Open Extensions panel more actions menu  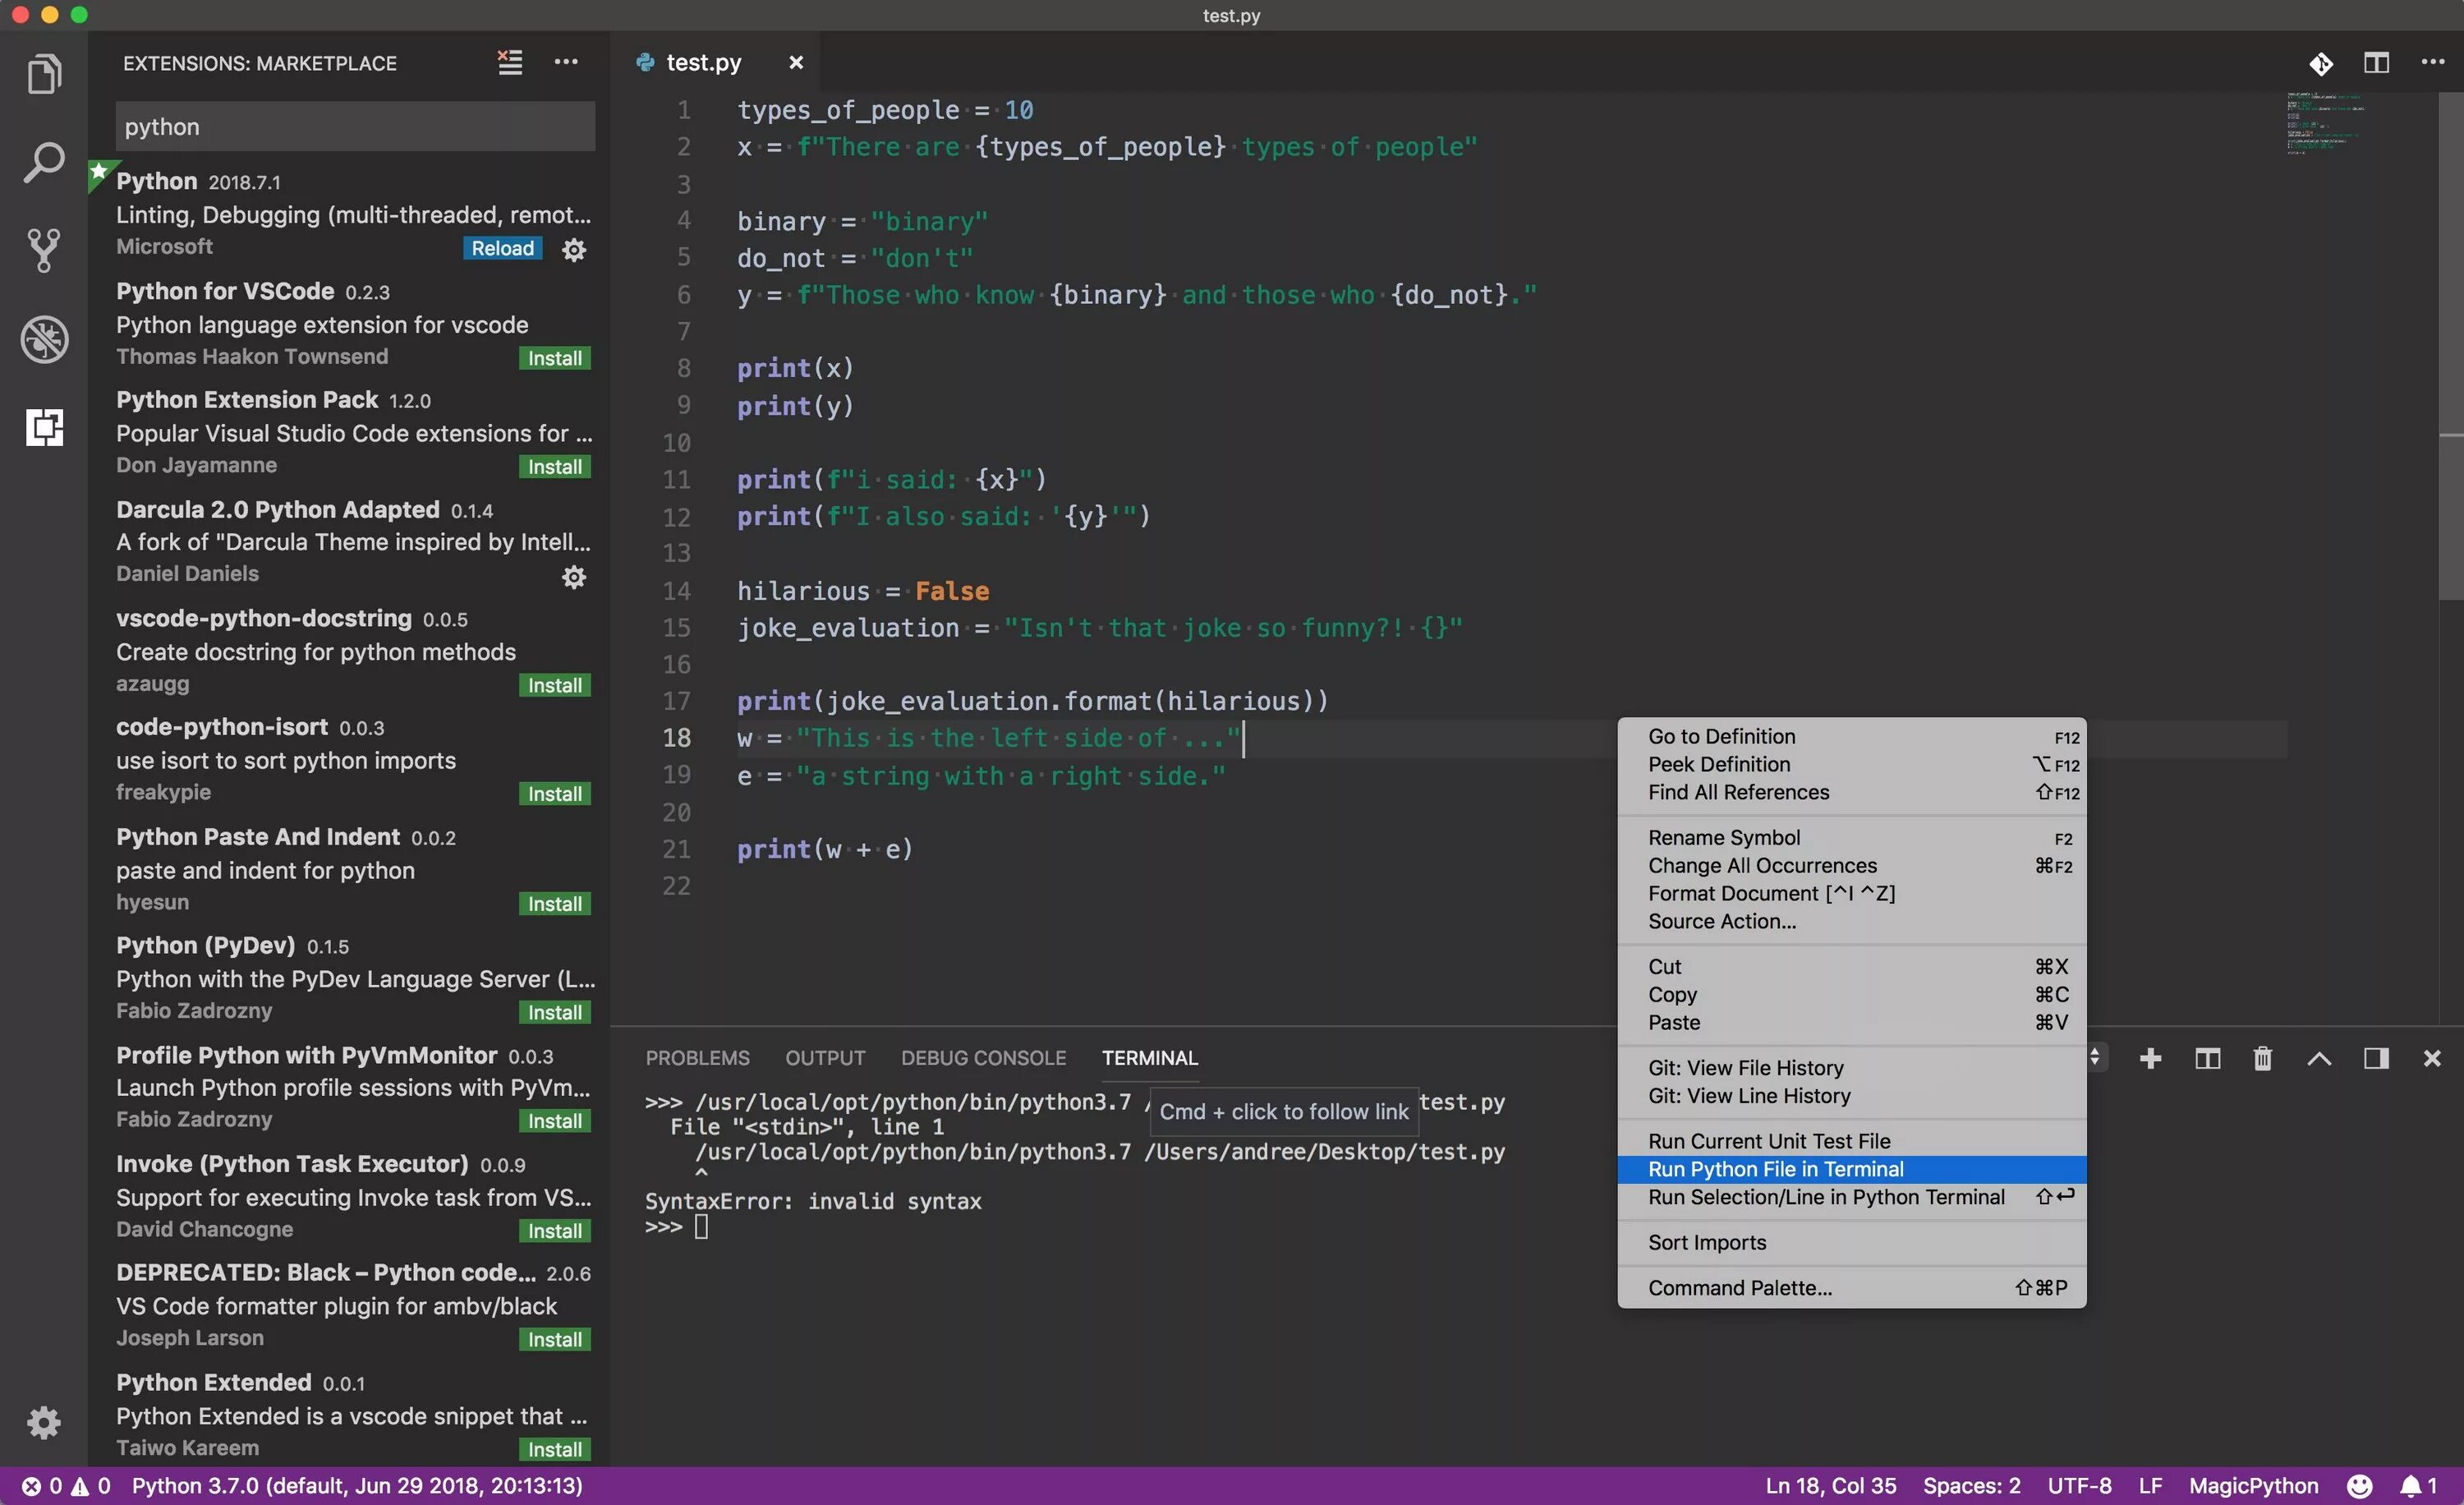coord(566,62)
